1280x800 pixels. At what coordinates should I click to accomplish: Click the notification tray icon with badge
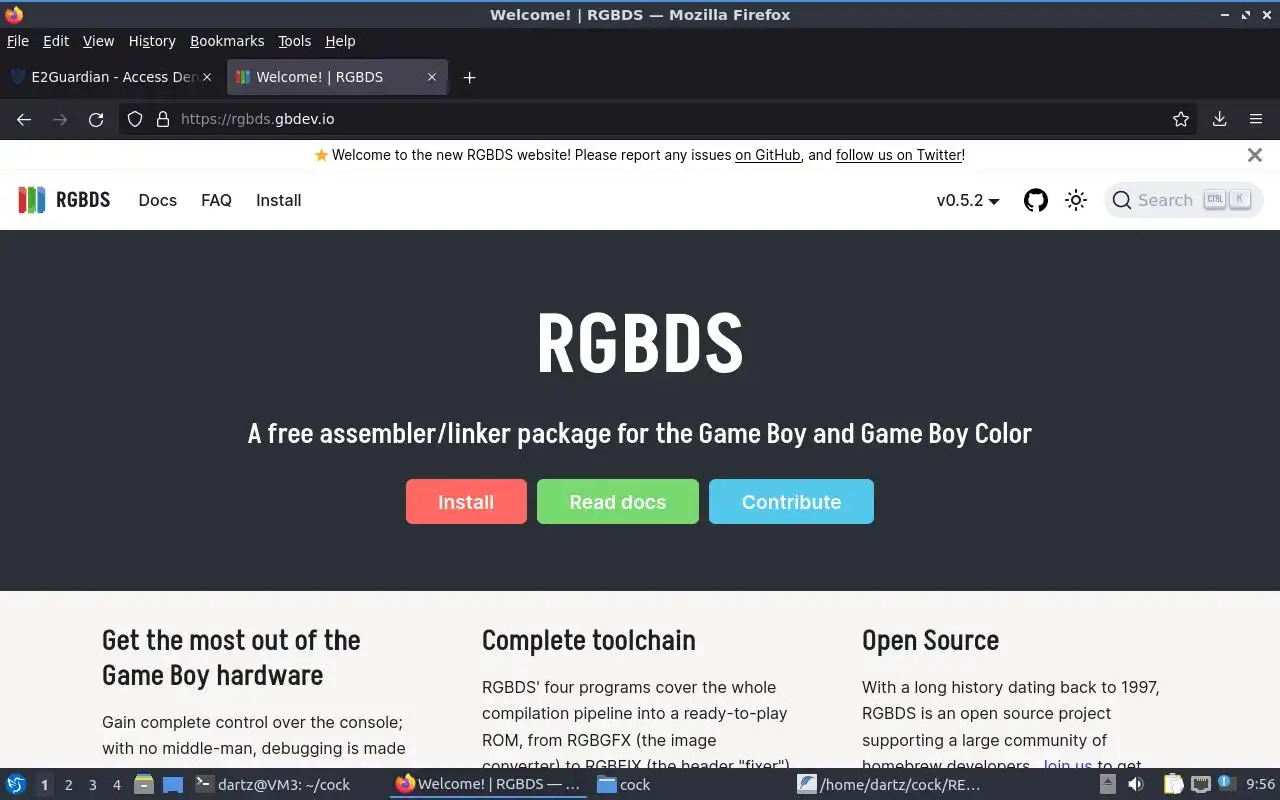point(1226,784)
